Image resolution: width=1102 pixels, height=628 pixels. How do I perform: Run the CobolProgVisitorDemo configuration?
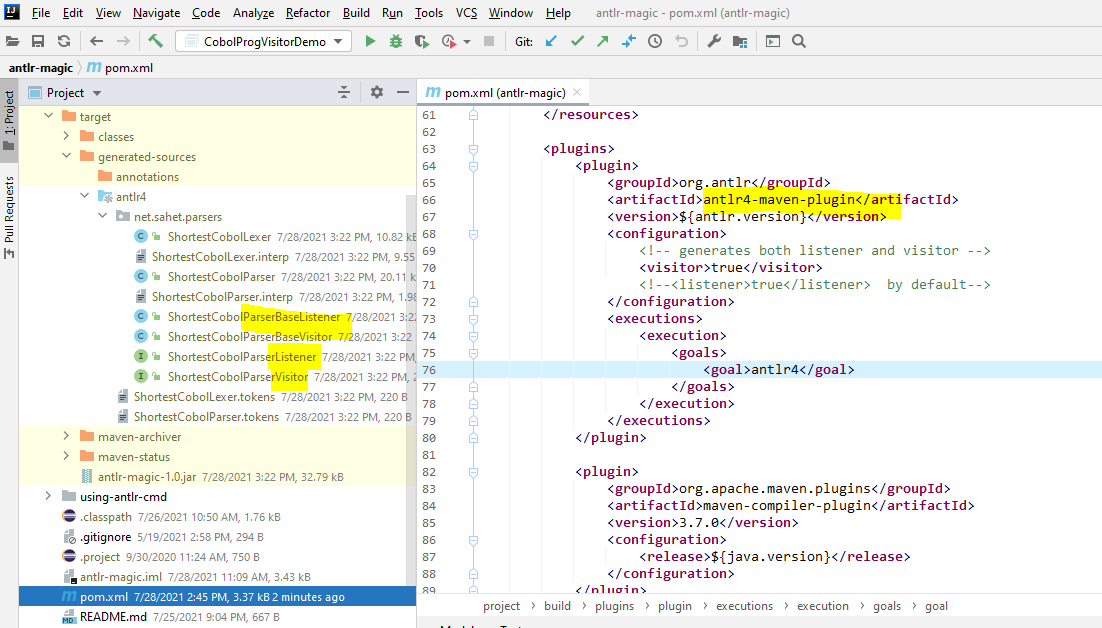pos(370,41)
